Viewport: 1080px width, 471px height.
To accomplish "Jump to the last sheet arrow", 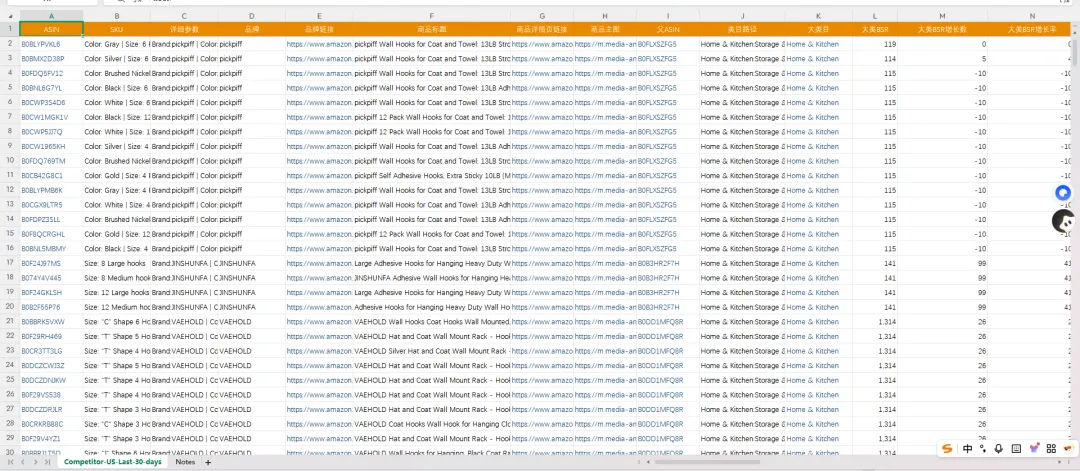I will pyautogui.click(x=47, y=462).
